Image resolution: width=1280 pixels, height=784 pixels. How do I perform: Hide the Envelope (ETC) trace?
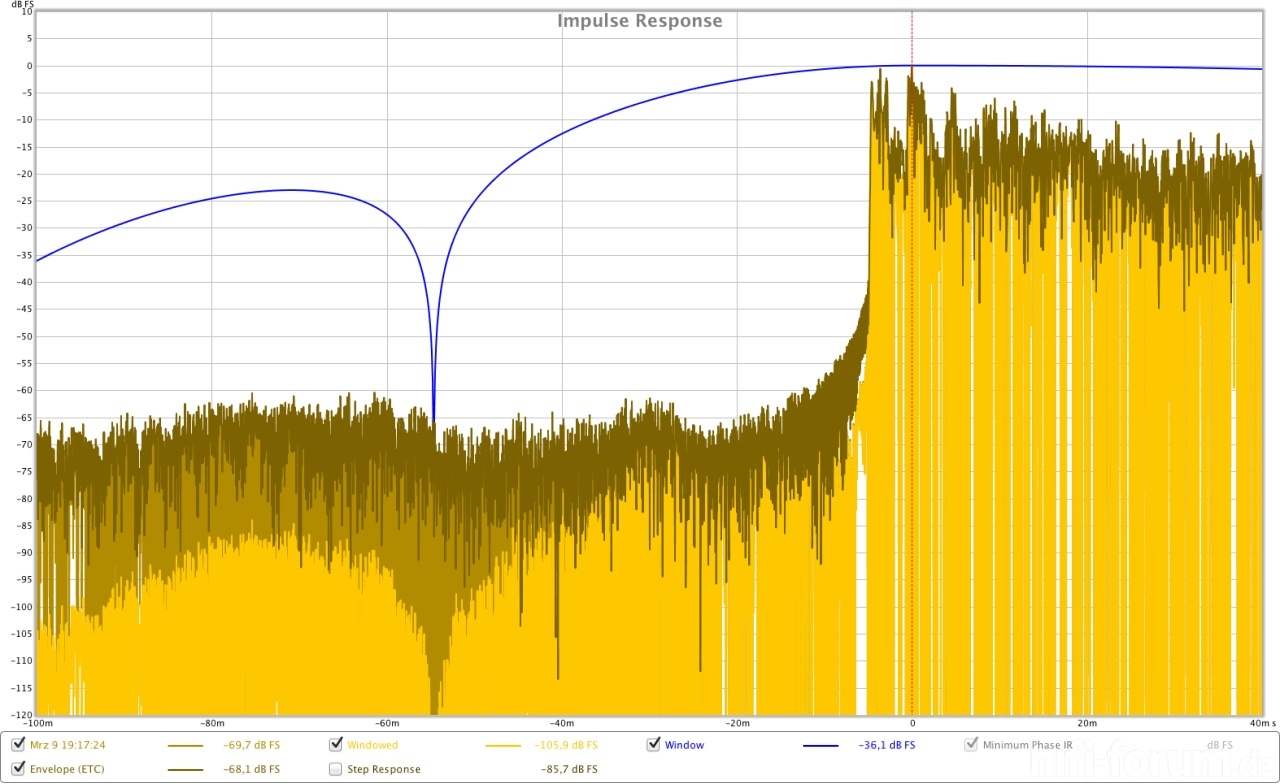click(18, 769)
